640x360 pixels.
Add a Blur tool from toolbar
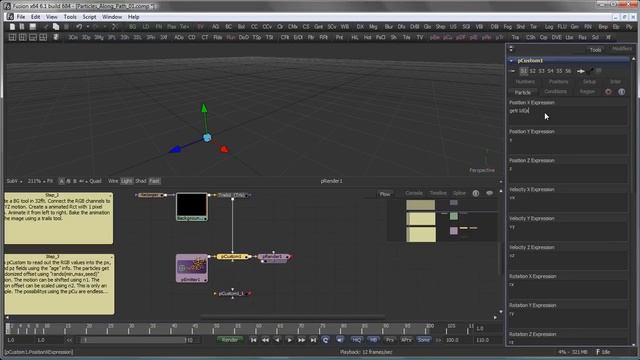point(389,27)
